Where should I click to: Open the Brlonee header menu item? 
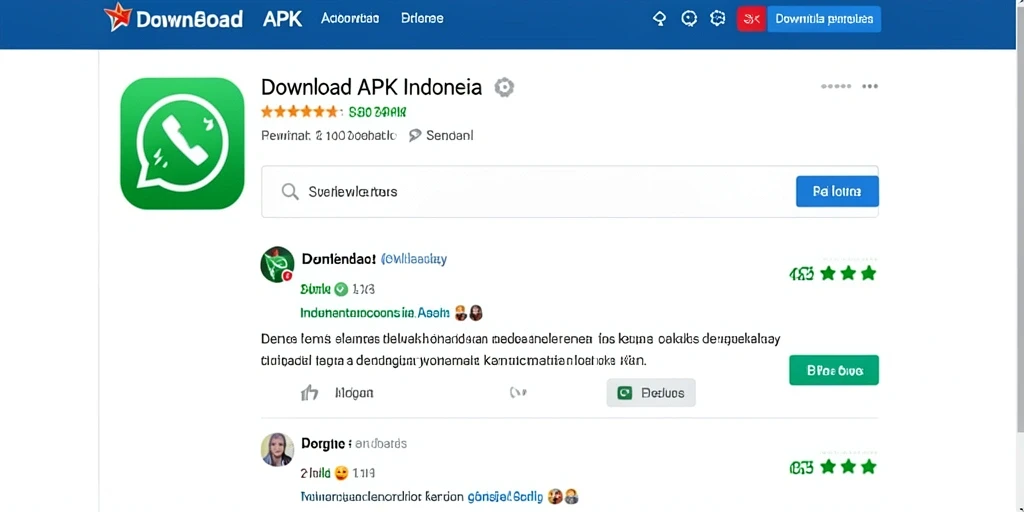422,18
